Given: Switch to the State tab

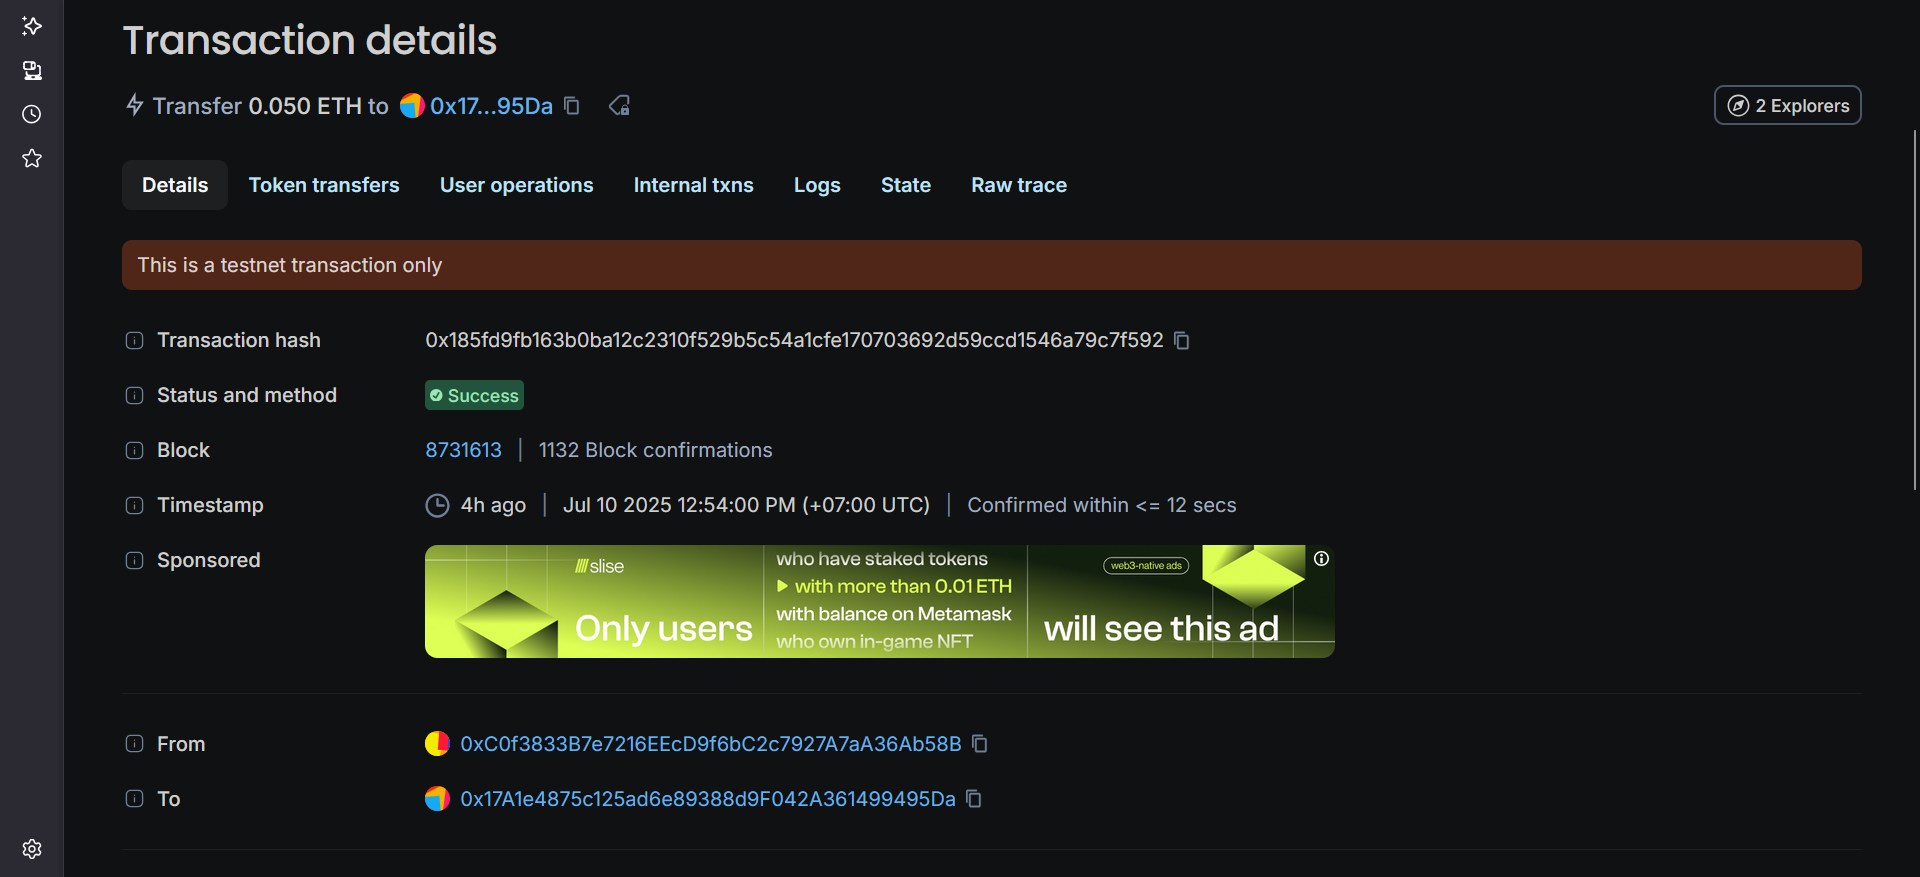Looking at the screenshot, I should [x=906, y=185].
